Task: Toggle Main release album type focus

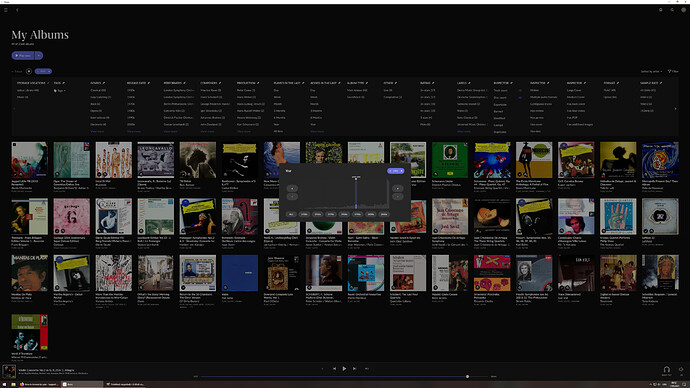Action: pyautogui.click(x=357, y=90)
